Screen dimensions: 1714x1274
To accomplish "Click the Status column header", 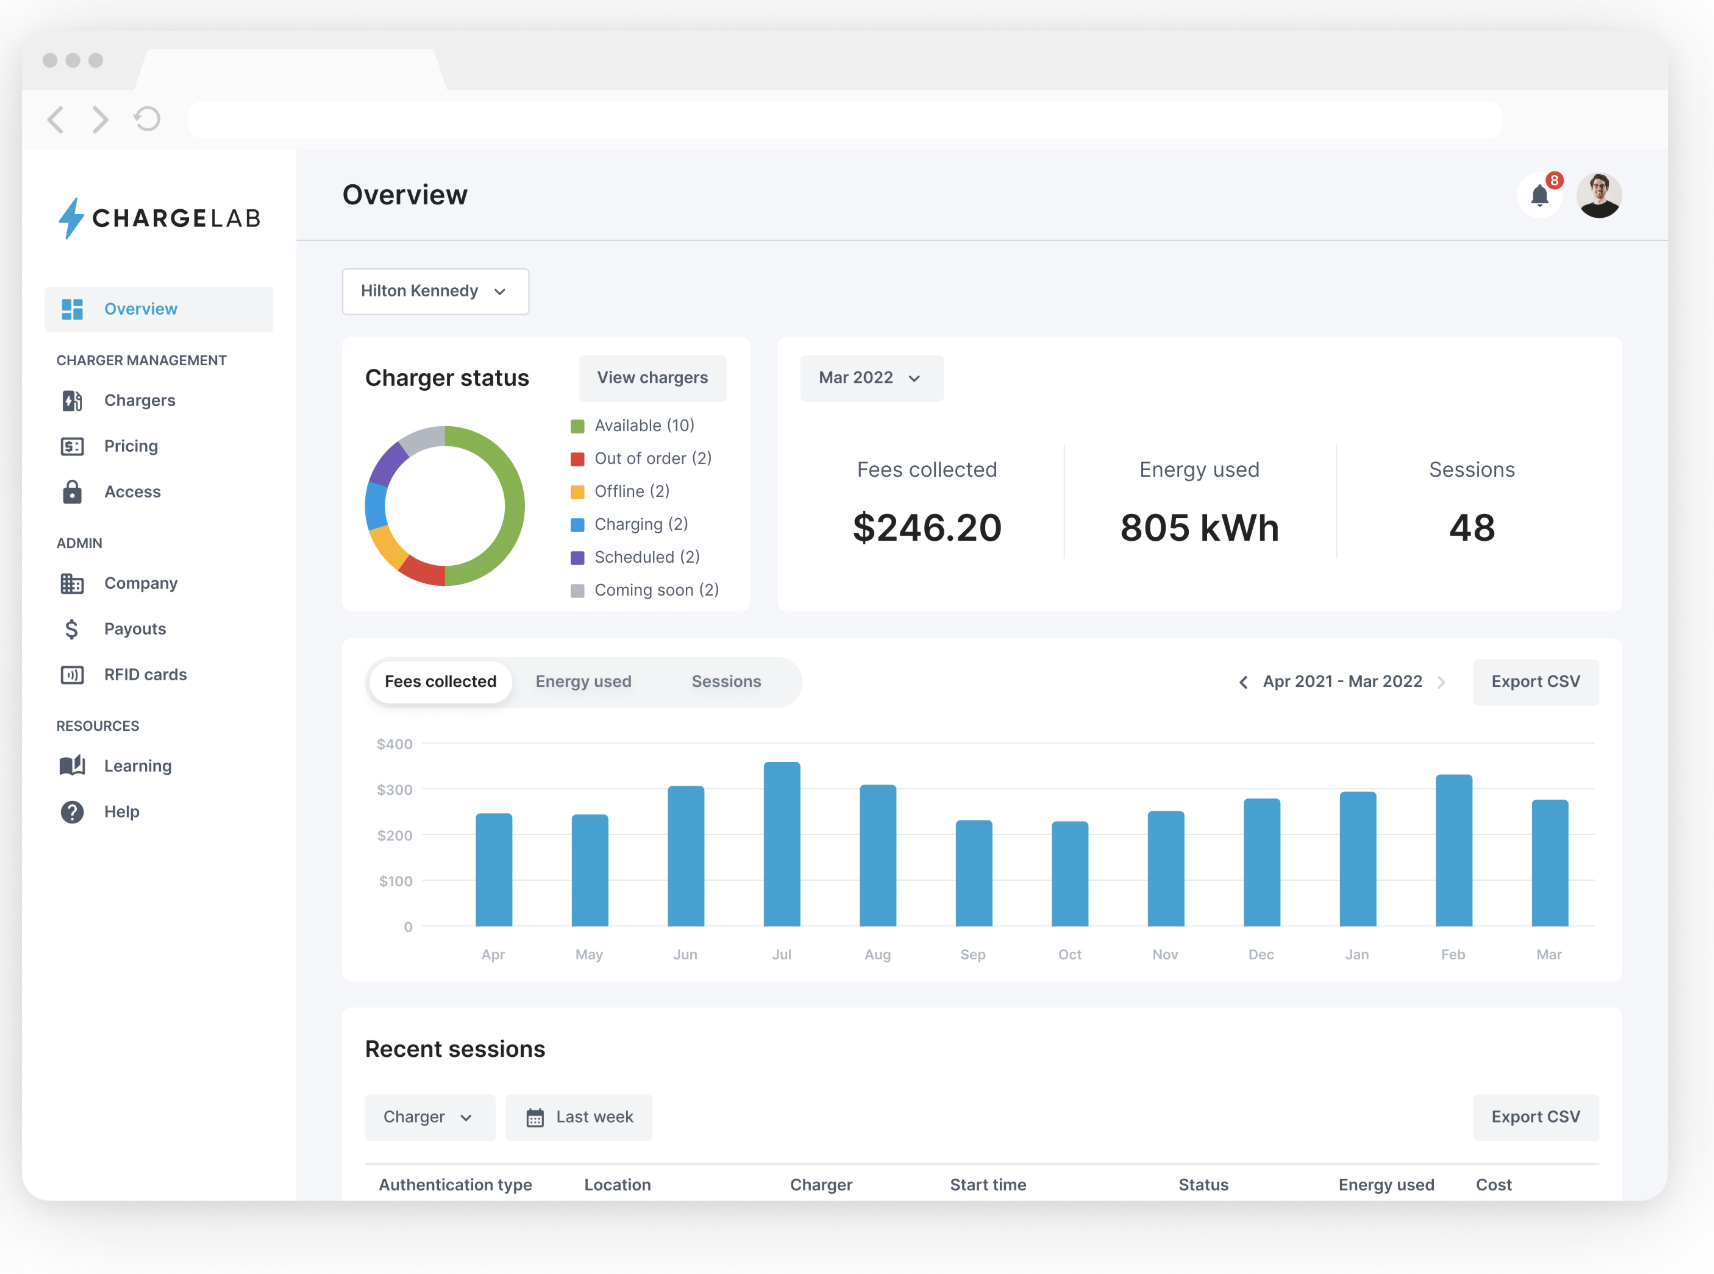I will coord(1203,1185).
